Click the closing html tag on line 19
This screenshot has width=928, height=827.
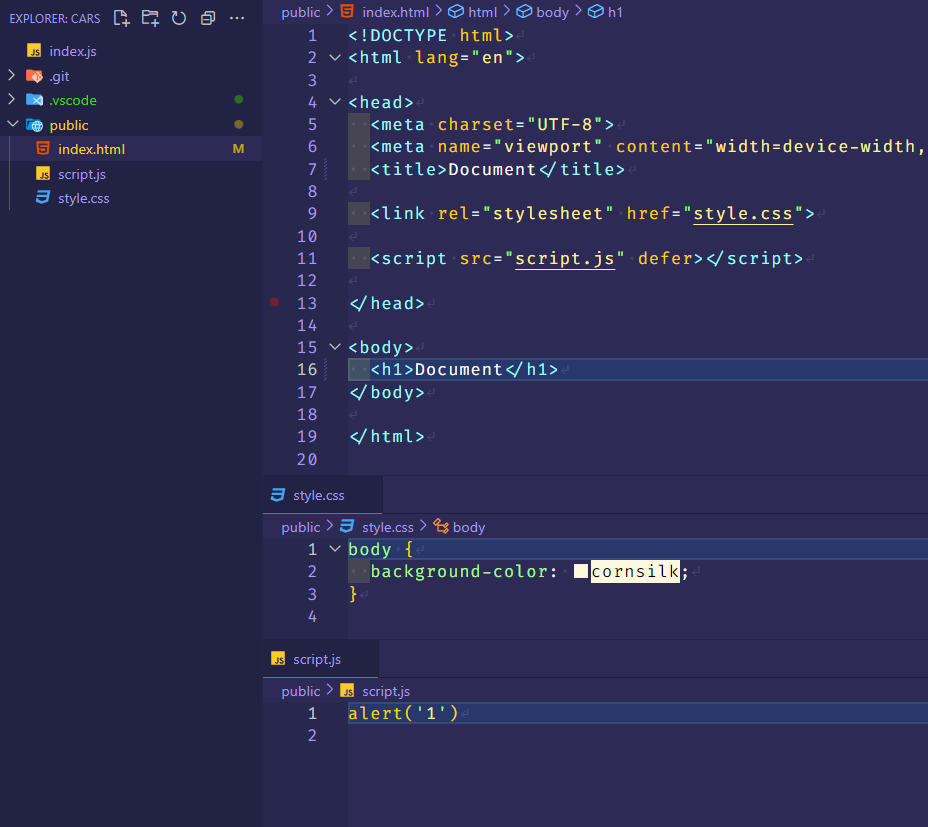pyautogui.click(x=387, y=436)
